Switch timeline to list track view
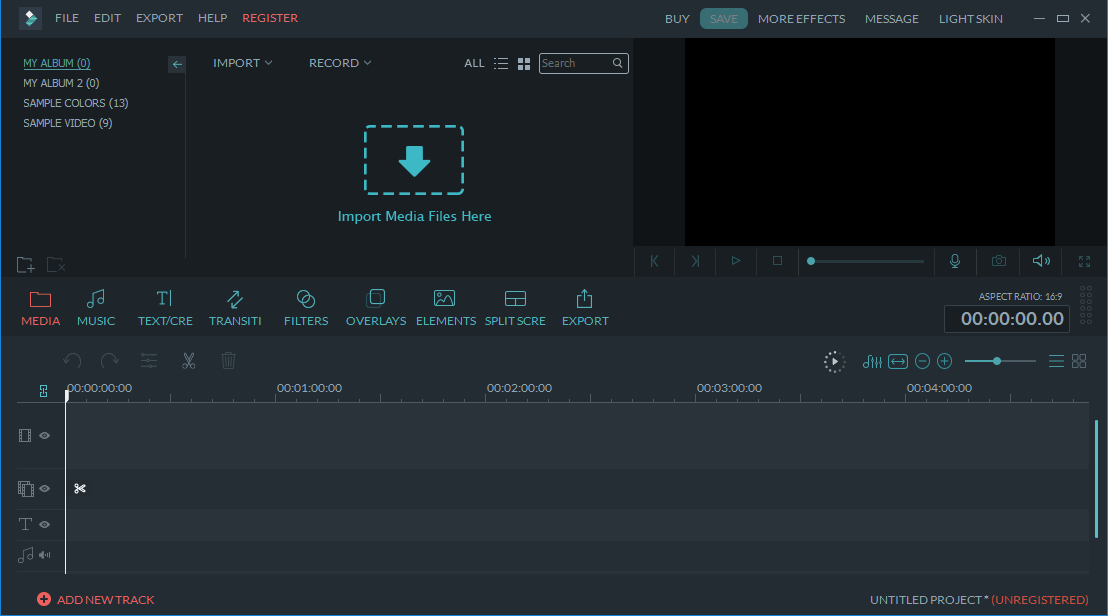The width and height of the screenshot is (1108, 616). pos(1056,362)
